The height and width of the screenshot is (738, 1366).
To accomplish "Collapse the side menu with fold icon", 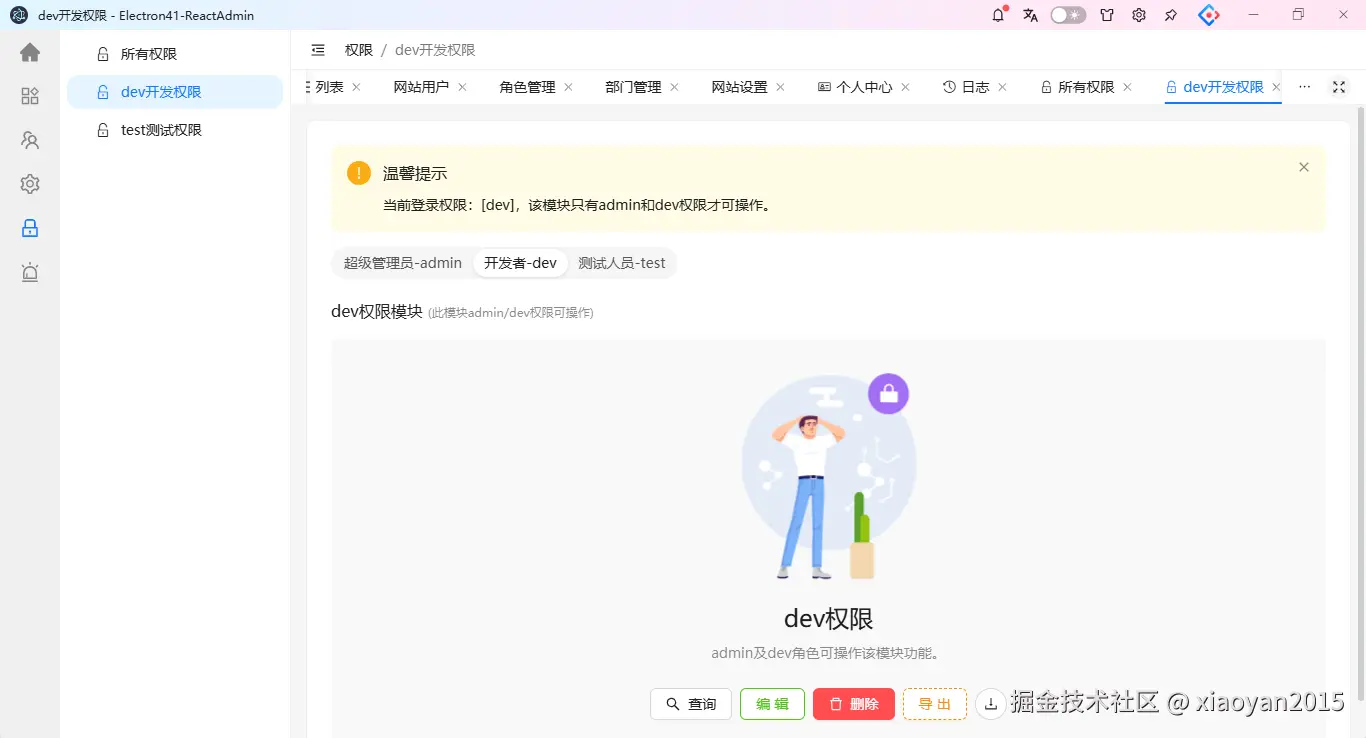I will 318,50.
